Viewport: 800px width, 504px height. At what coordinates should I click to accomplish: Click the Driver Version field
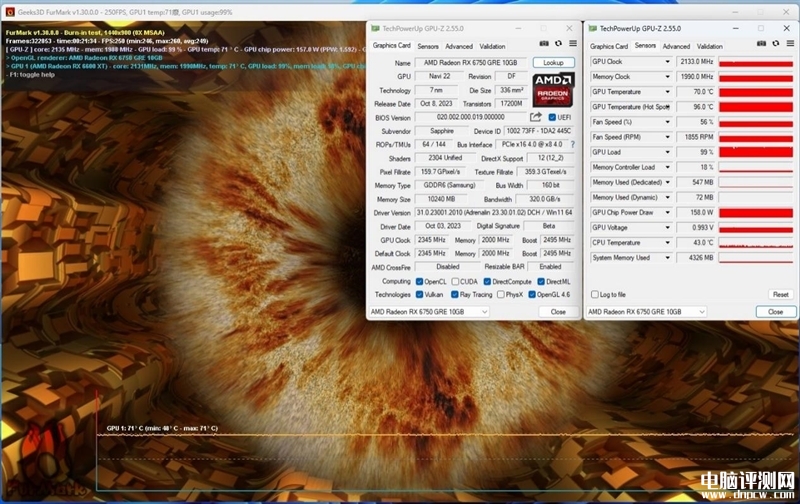[494, 212]
